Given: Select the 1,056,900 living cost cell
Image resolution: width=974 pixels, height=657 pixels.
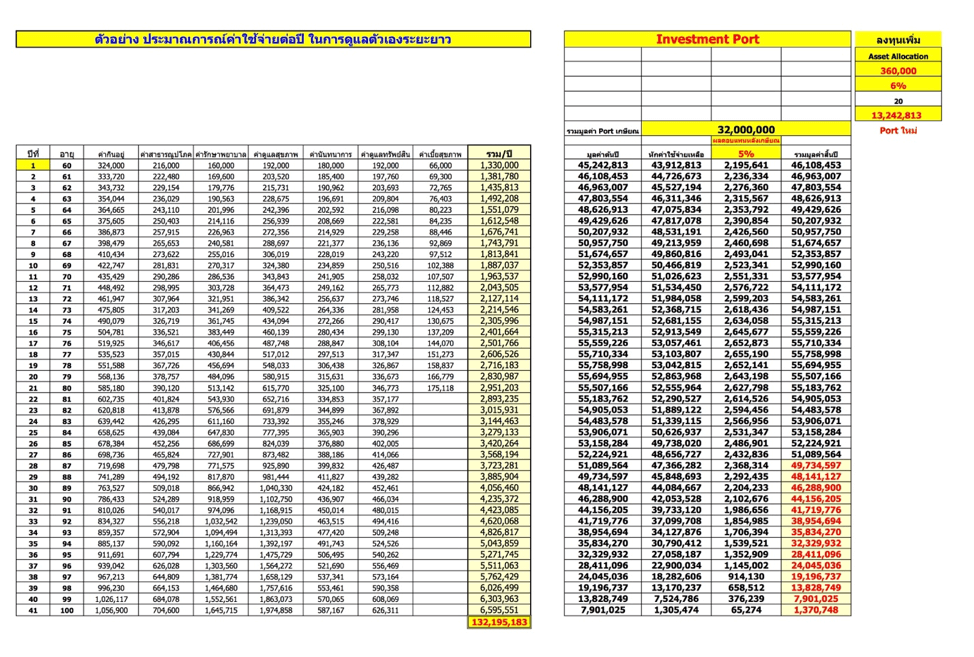Looking at the screenshot, I should point(111,610).
